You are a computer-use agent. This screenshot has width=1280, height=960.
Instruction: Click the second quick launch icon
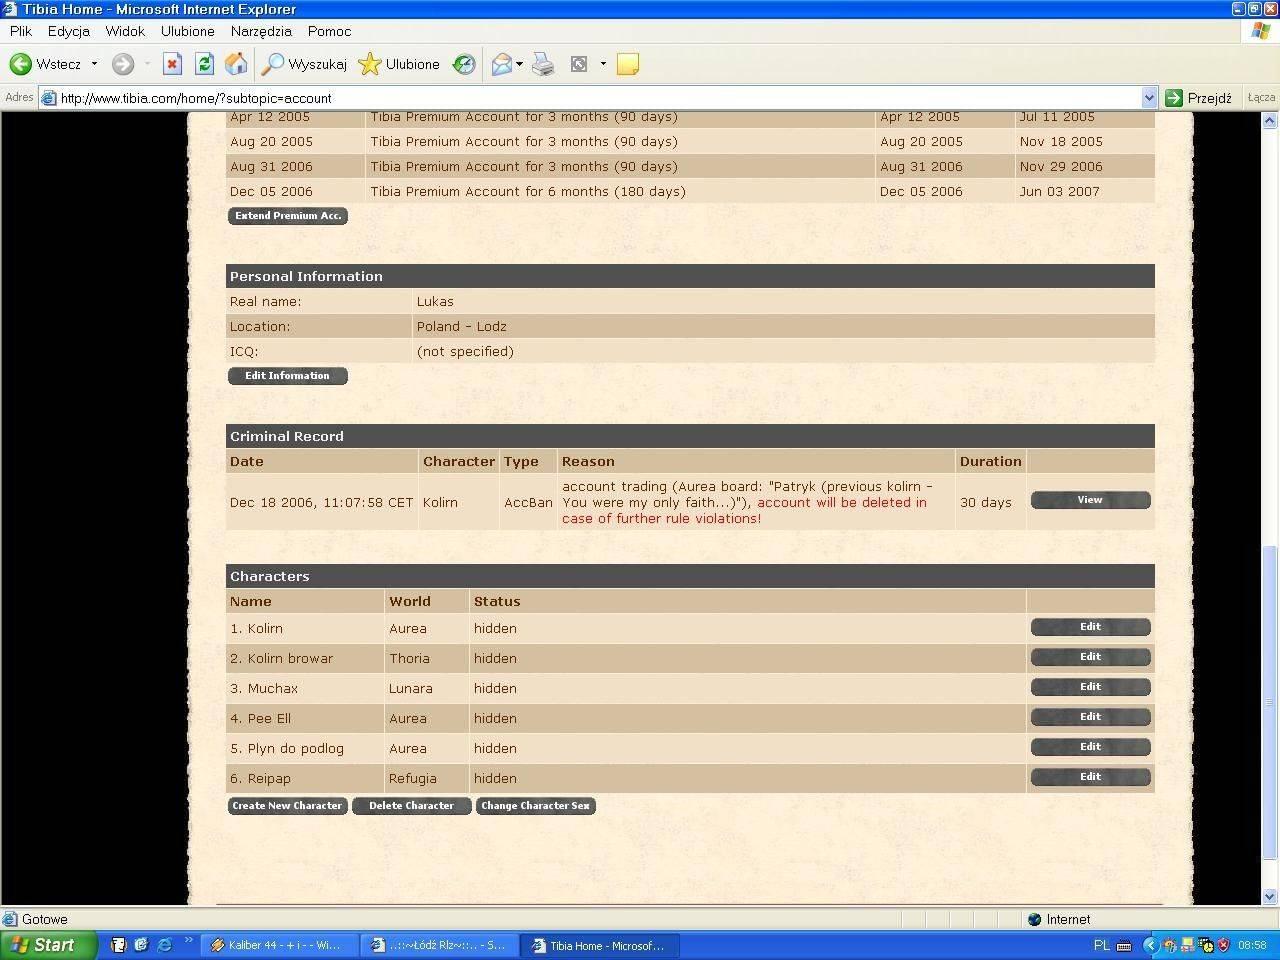click(141, 944)
